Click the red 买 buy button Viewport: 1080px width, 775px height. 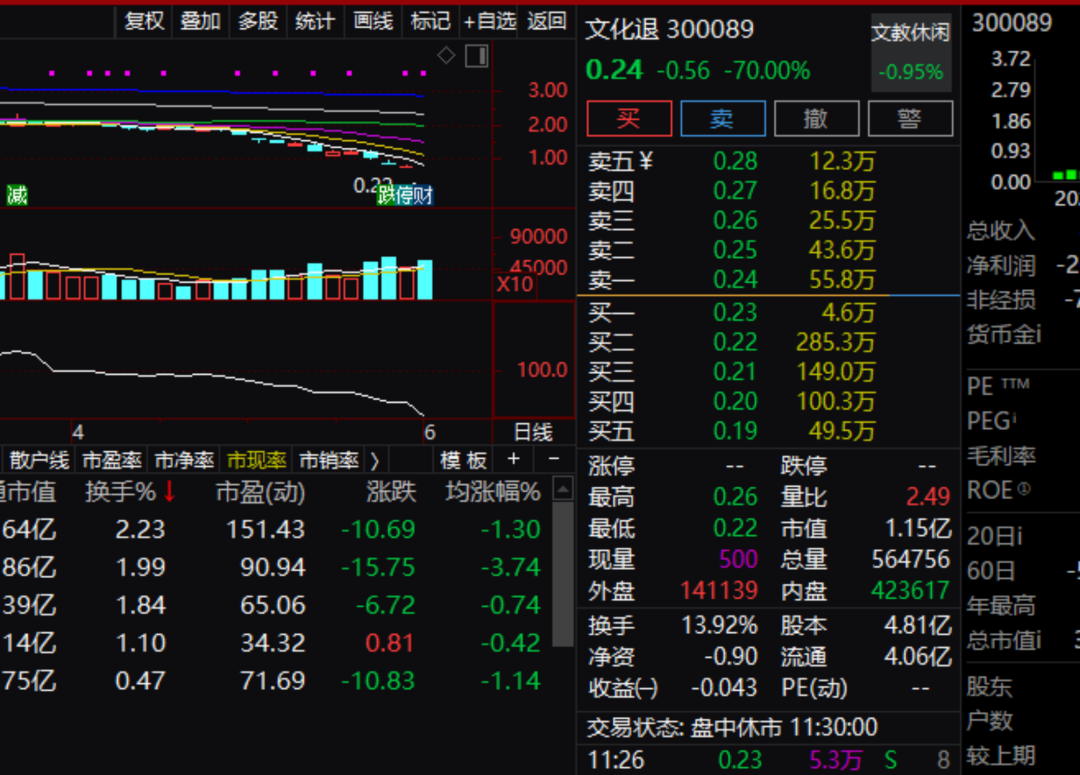click(629, 118)
